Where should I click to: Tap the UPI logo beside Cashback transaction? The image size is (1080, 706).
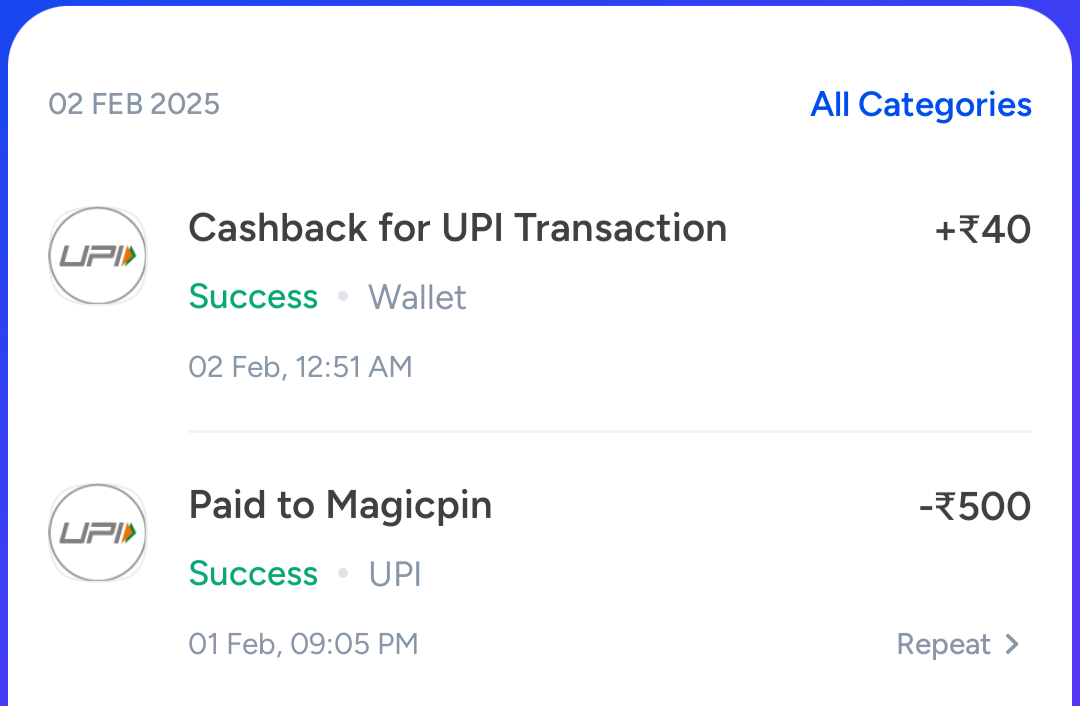click(x=97, y=256)
